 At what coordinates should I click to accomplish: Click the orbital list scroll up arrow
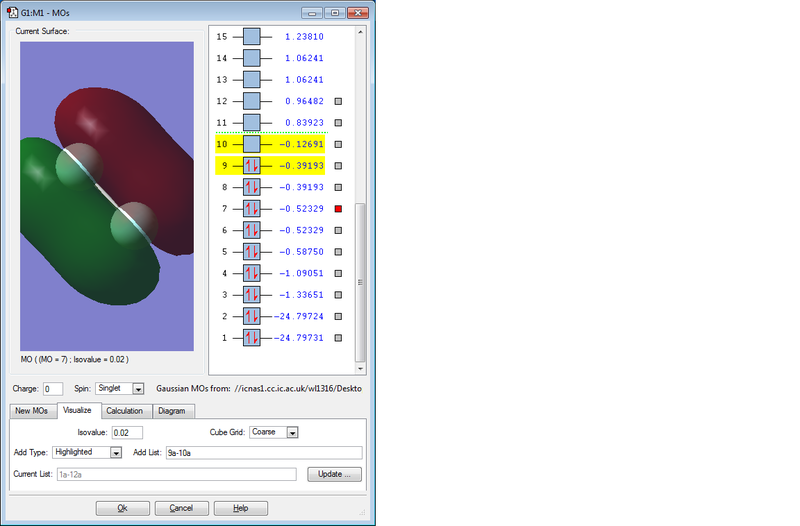(x=360, y=32)
